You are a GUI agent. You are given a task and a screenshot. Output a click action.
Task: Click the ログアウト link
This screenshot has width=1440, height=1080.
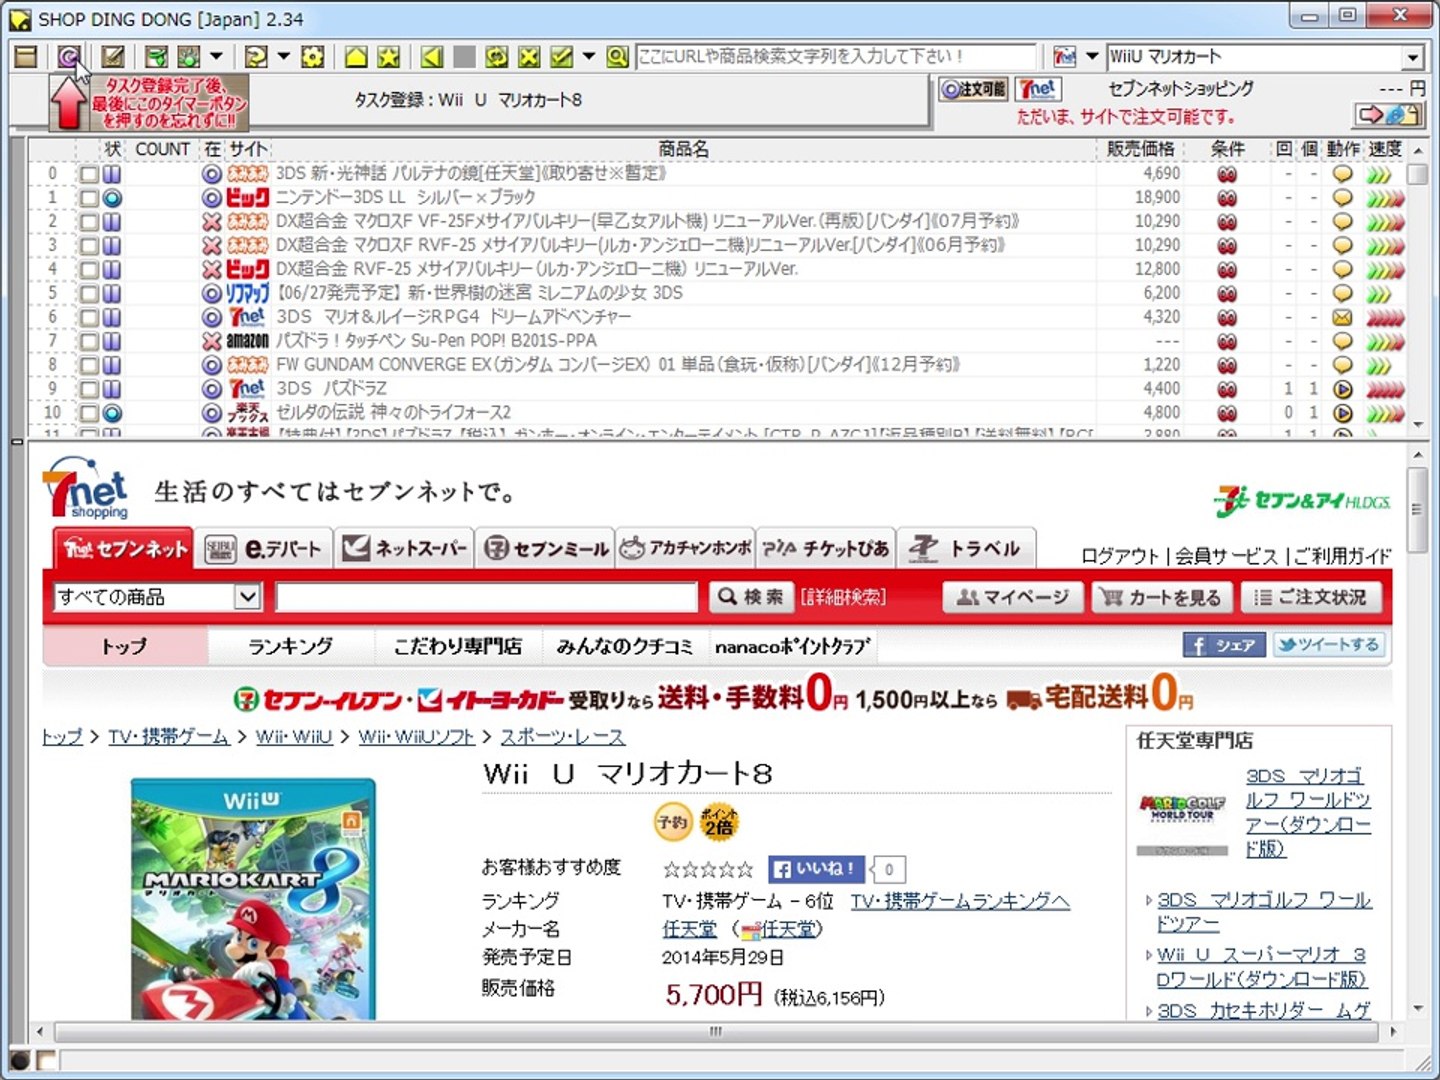1120,556
